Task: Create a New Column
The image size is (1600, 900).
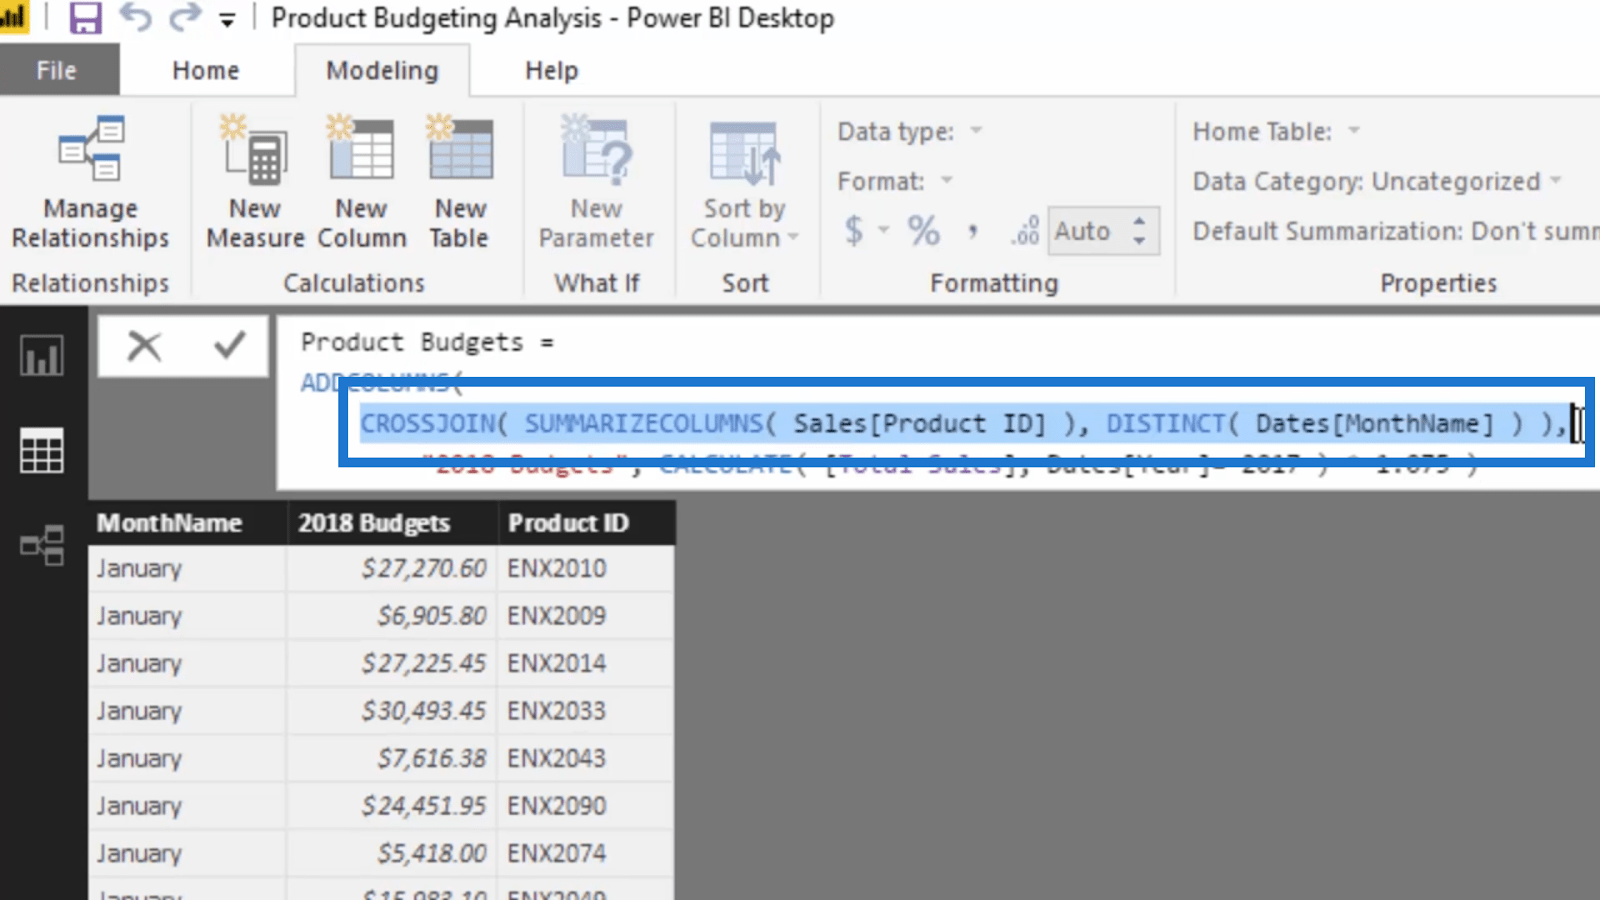Action: [x=362, y=182]
